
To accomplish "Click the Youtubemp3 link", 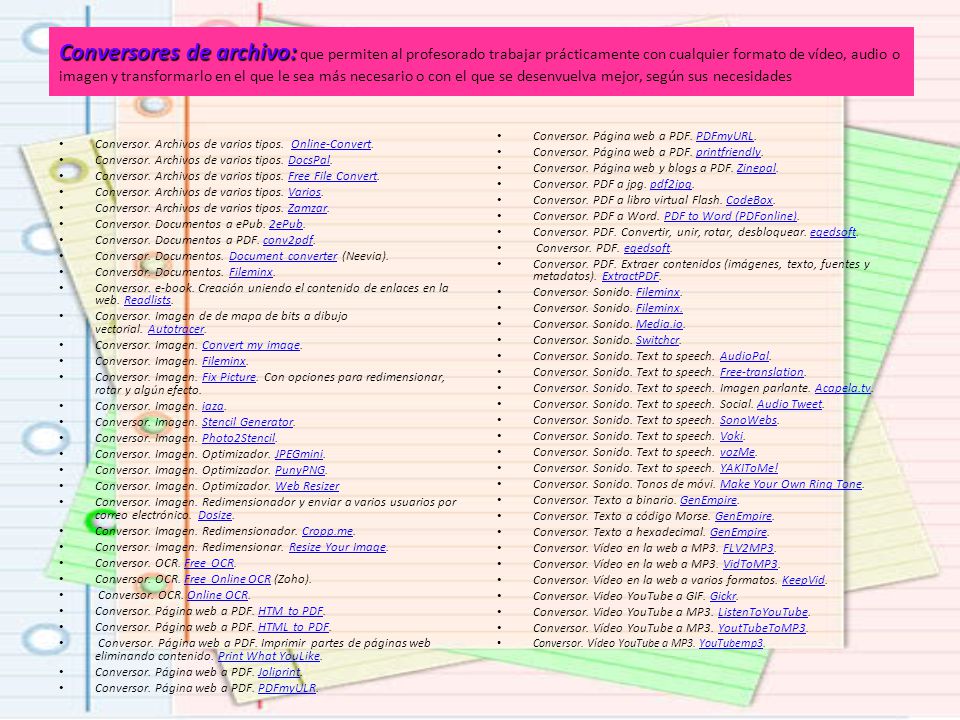I will coord(731,643).
